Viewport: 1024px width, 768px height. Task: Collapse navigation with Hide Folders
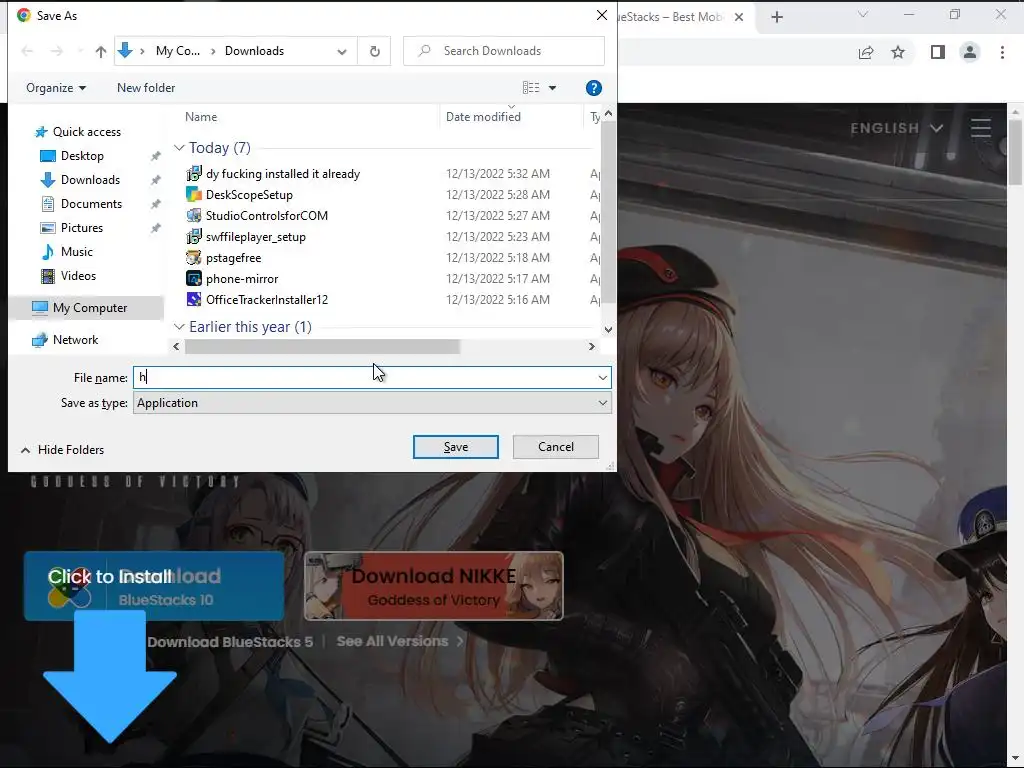(63, 450)
